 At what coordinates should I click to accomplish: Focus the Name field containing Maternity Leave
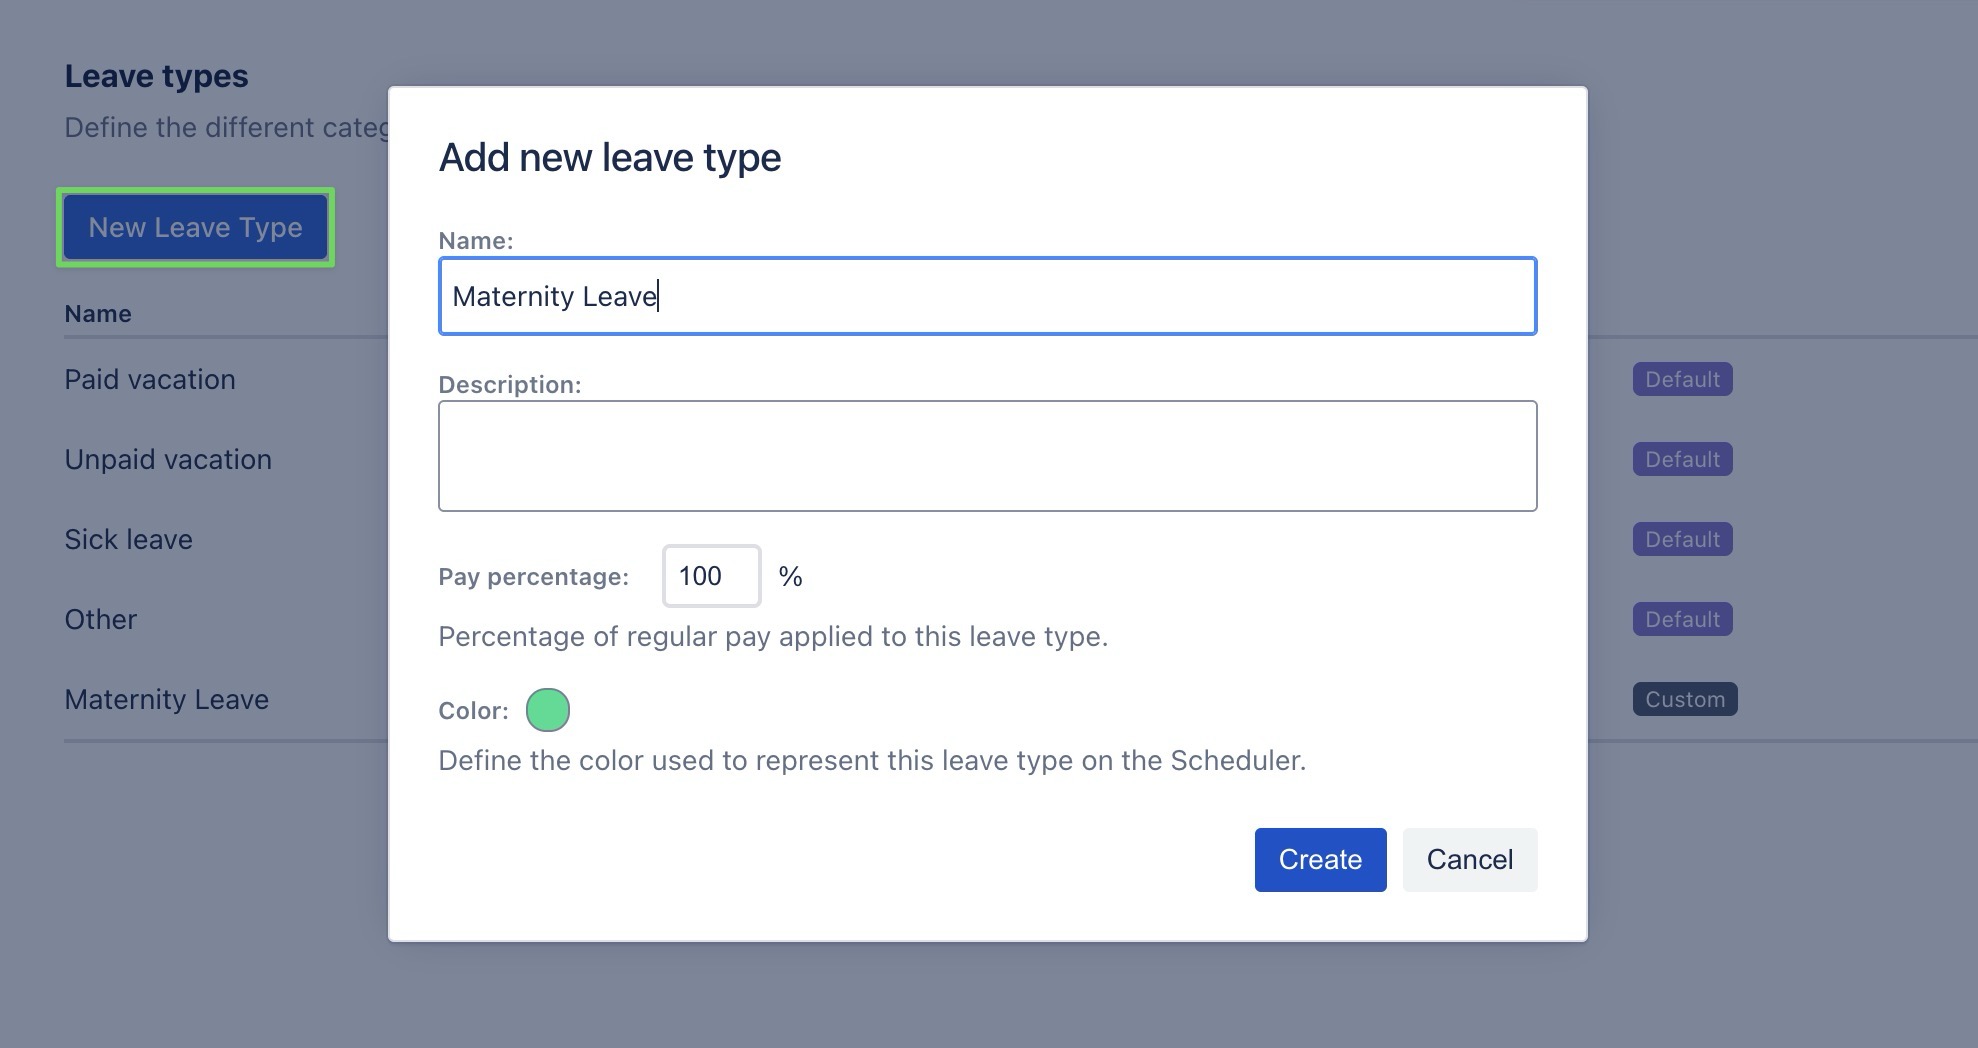[987, 296]
